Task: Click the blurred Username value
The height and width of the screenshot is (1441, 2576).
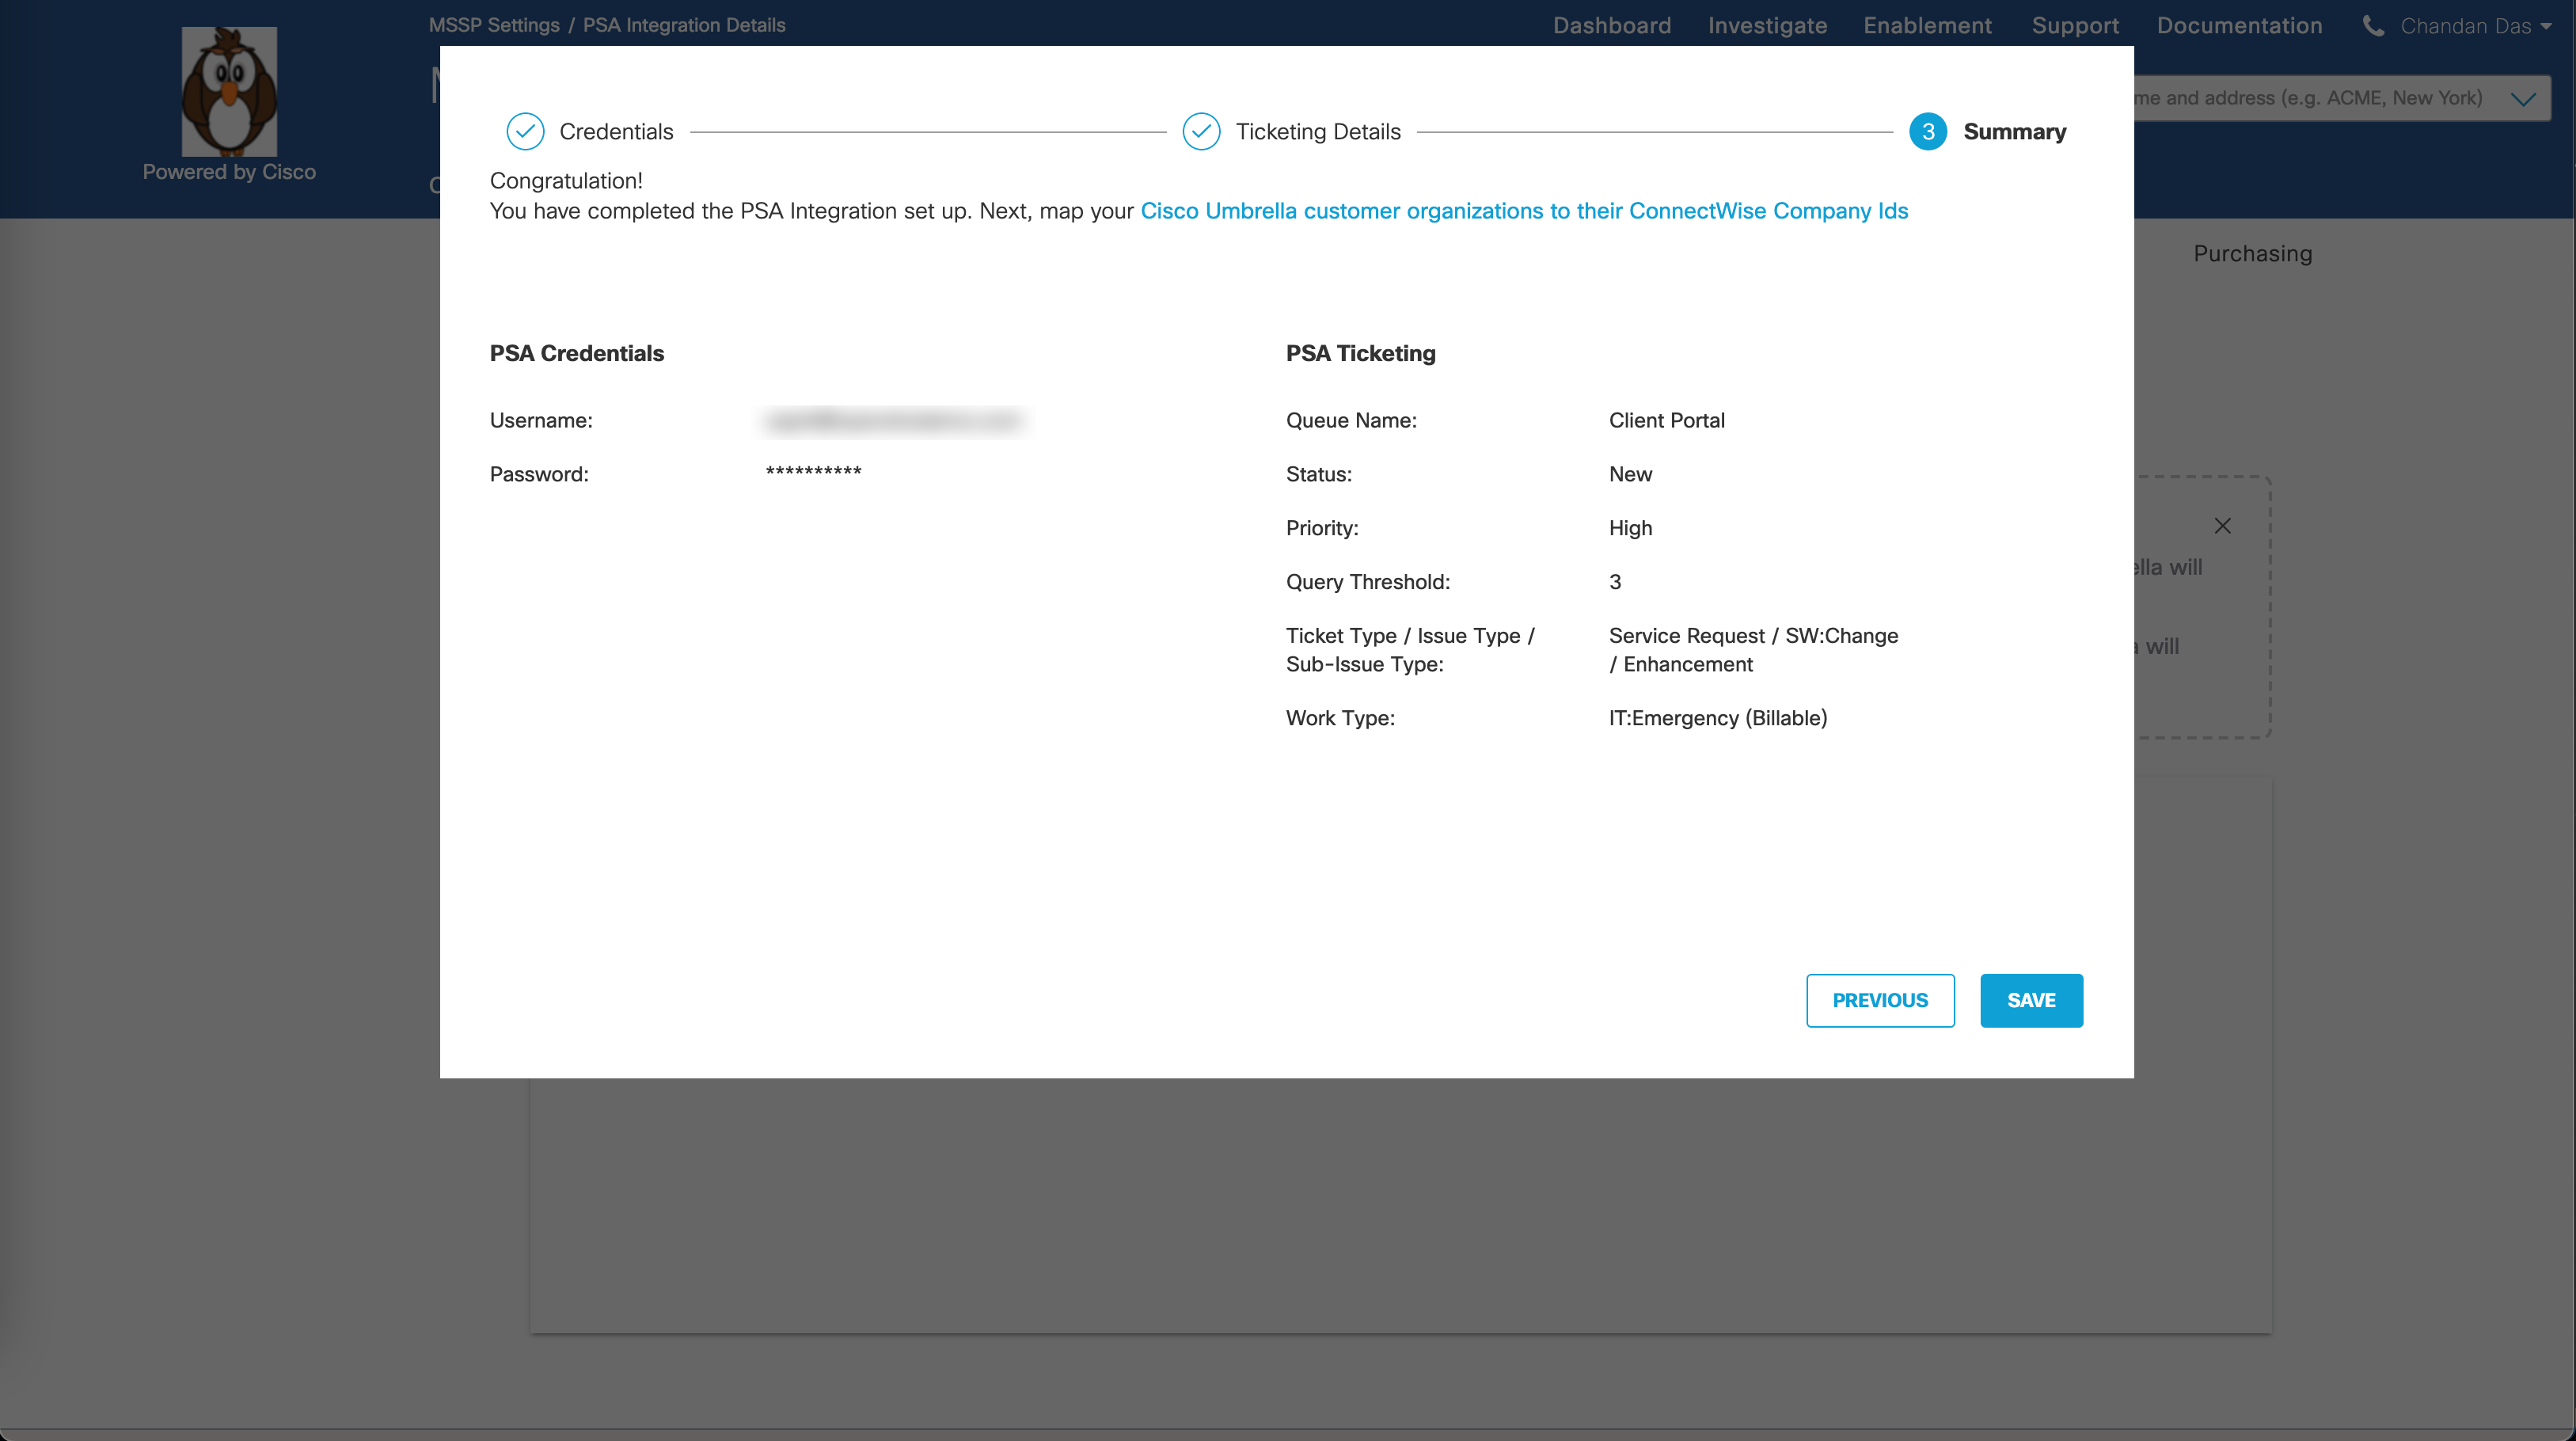Action: [x=894, y=421]
